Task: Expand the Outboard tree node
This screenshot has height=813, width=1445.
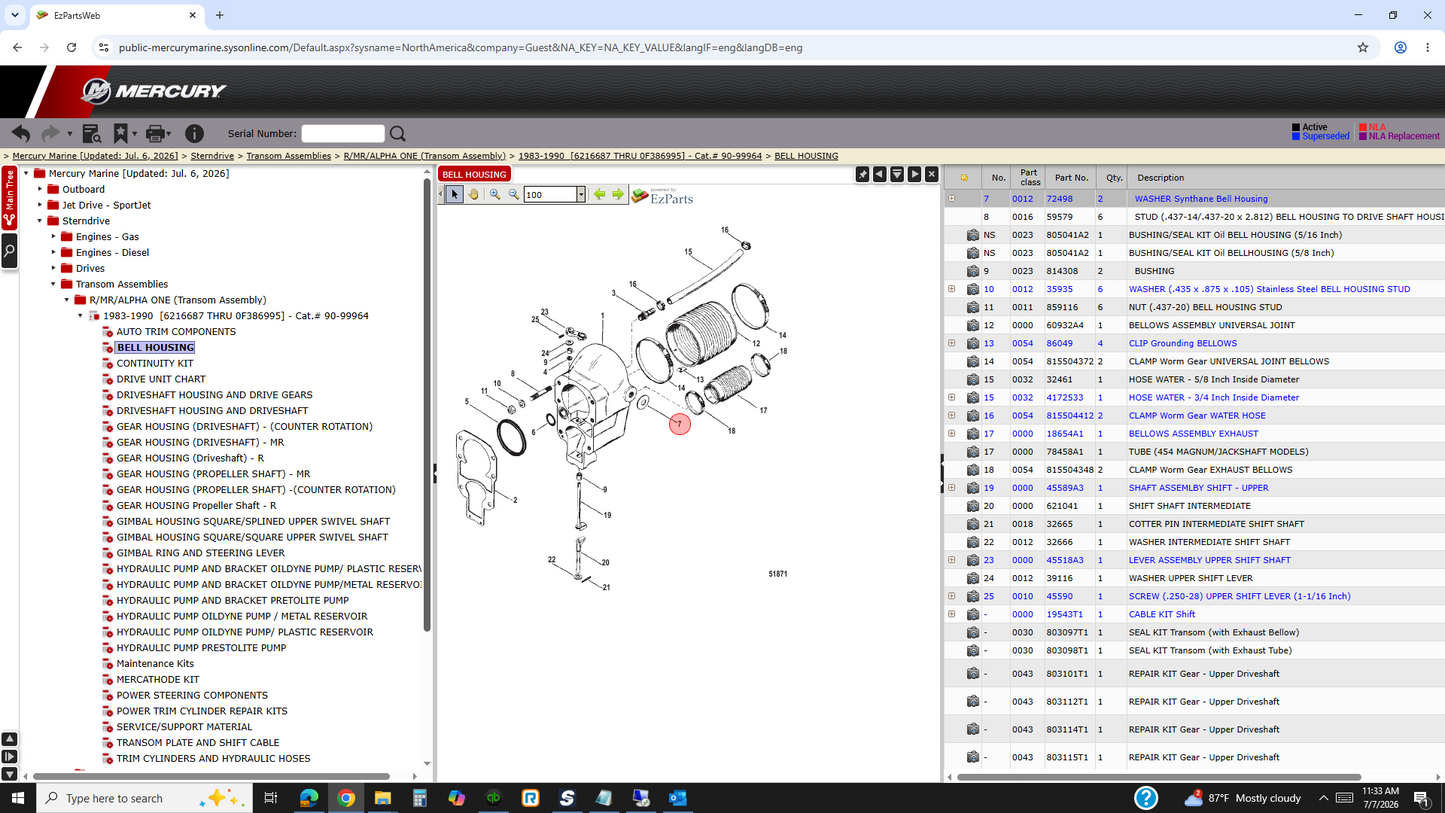Action: [41, 189]
